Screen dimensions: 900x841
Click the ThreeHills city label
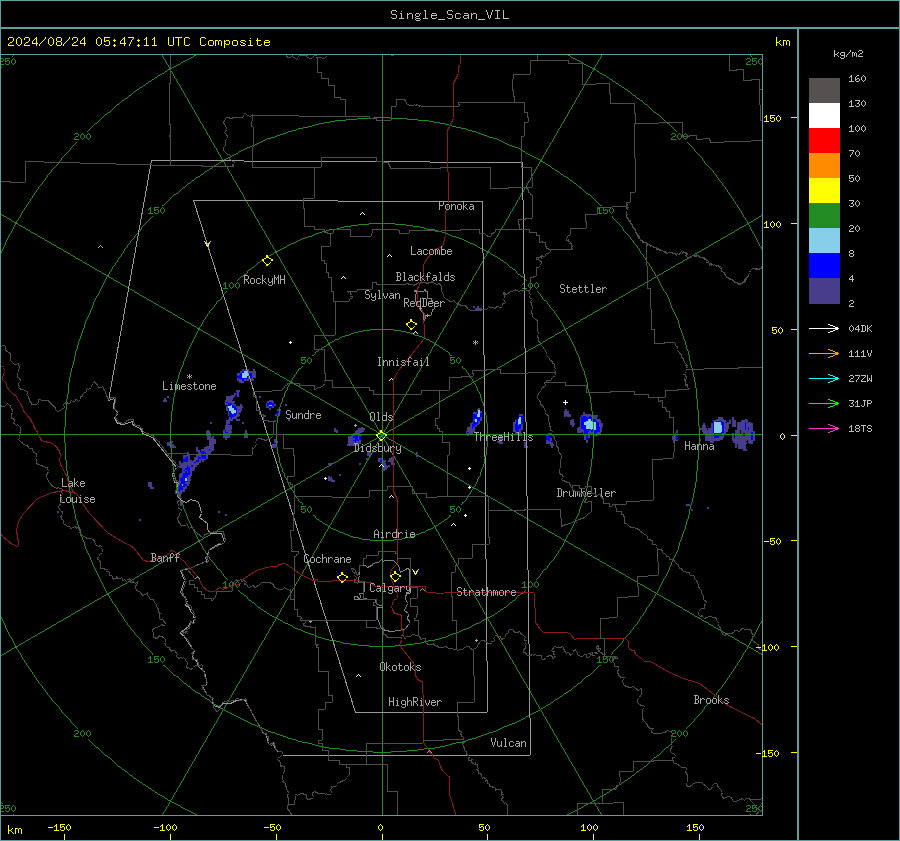point(503,437)
